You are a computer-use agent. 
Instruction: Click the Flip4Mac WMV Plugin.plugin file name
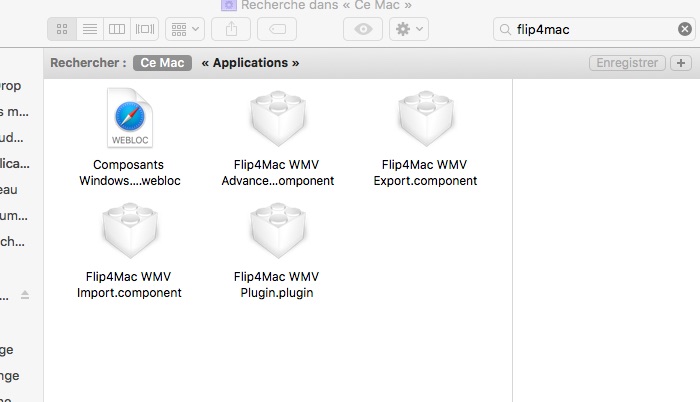point(277,285)
